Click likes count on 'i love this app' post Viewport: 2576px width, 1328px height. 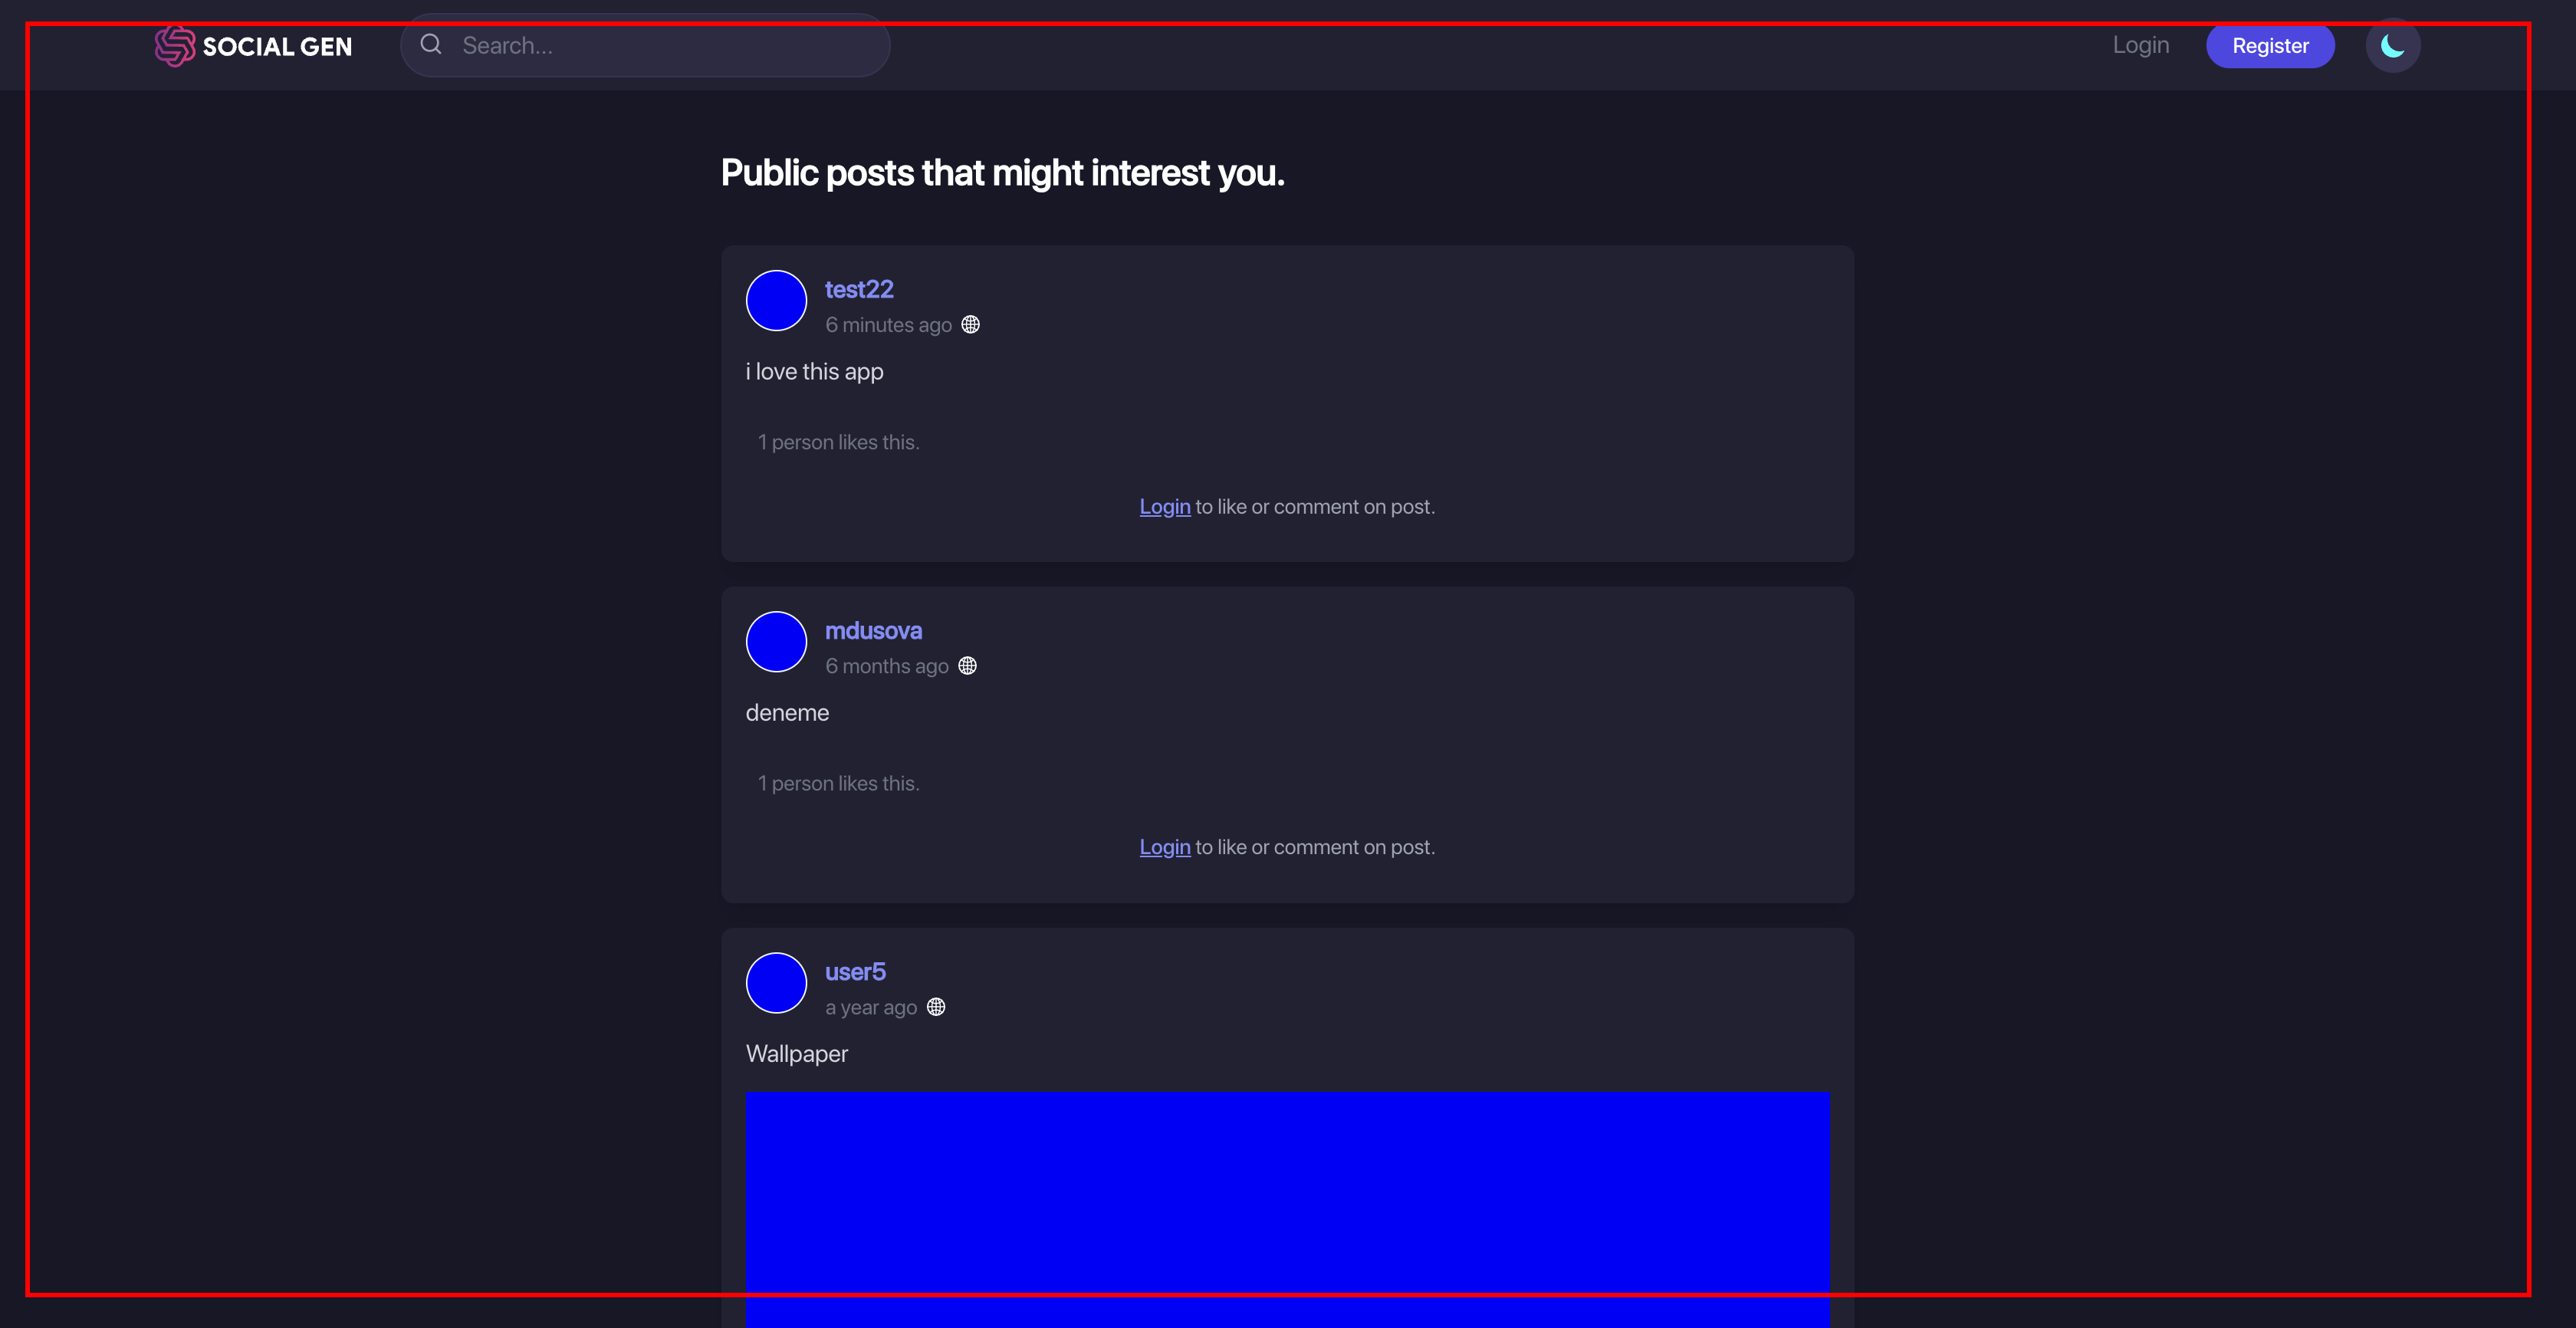[838, 442]
